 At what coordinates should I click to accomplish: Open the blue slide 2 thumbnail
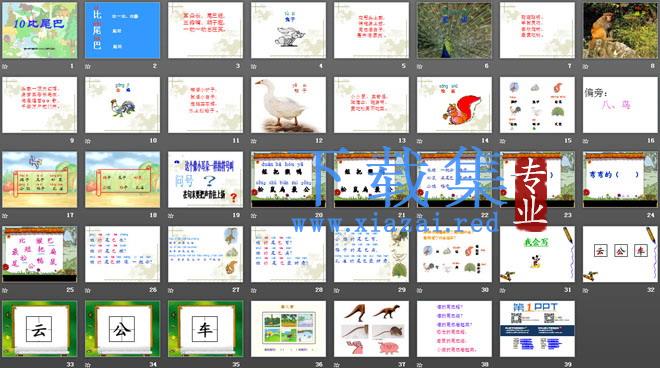(x=122, y=30)
